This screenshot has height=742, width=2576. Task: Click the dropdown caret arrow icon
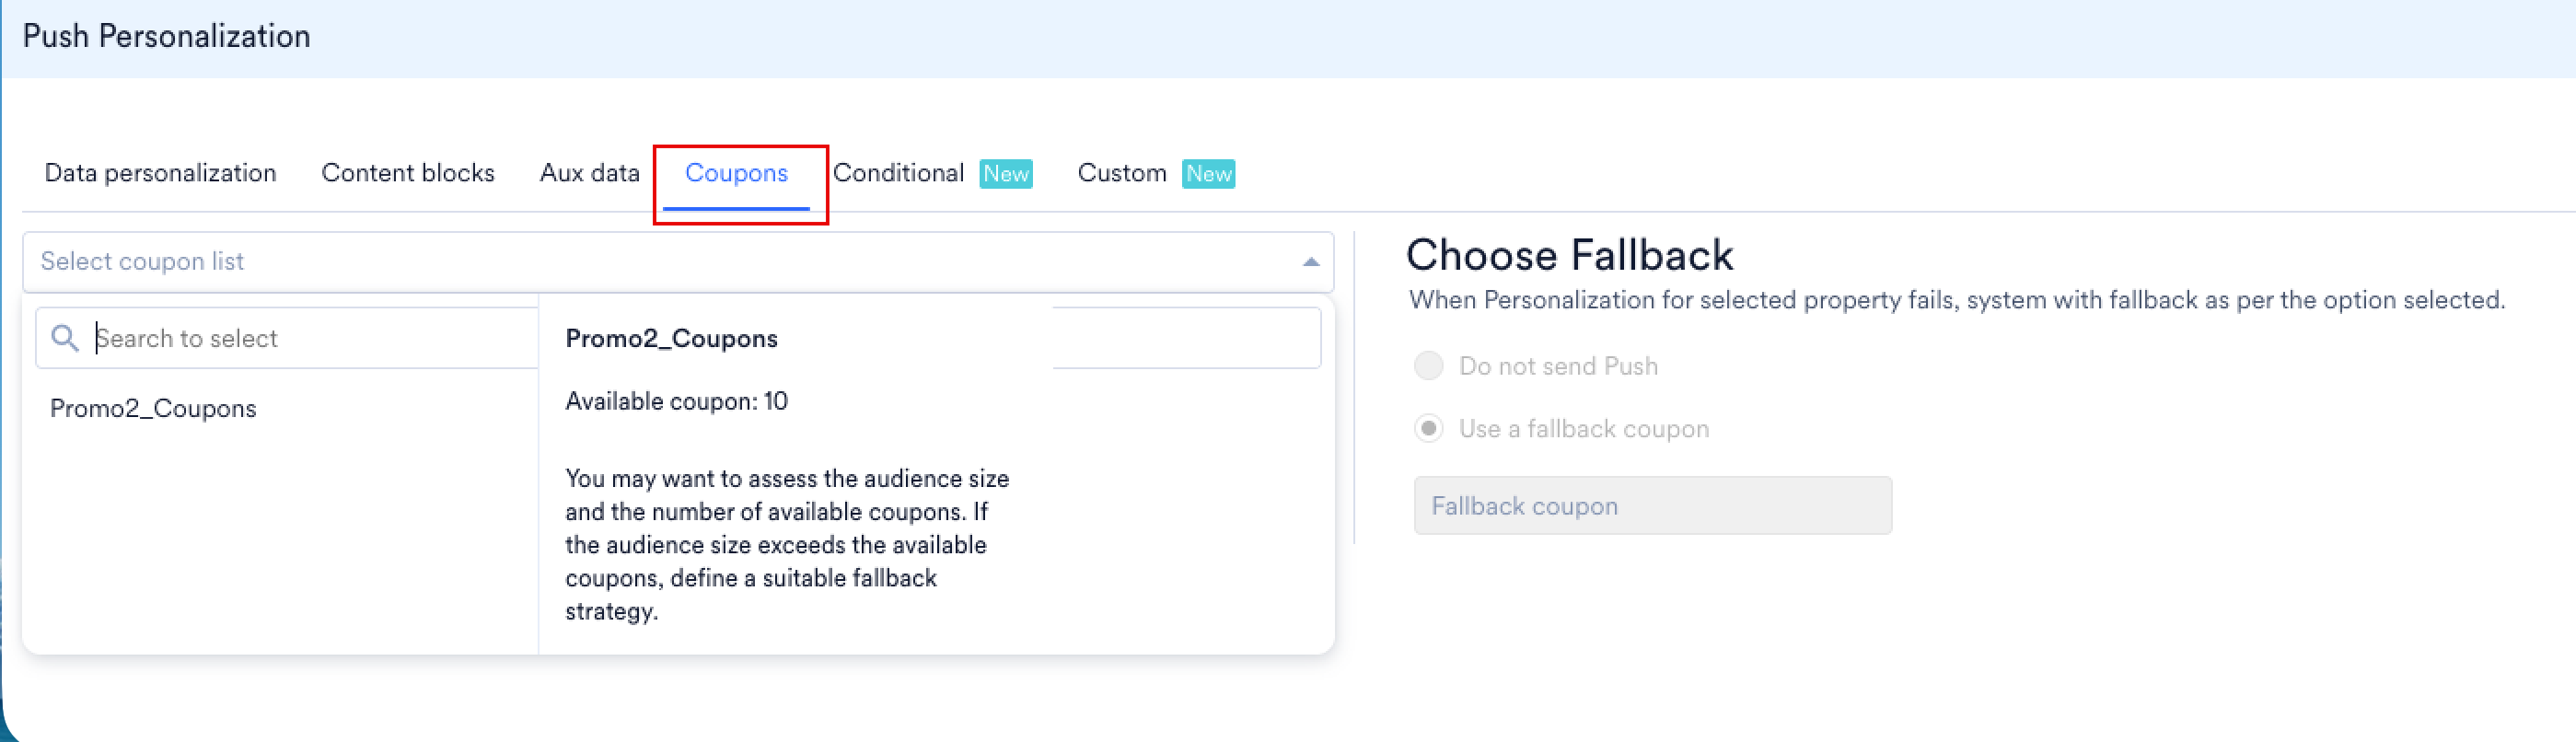(1311, 262)
